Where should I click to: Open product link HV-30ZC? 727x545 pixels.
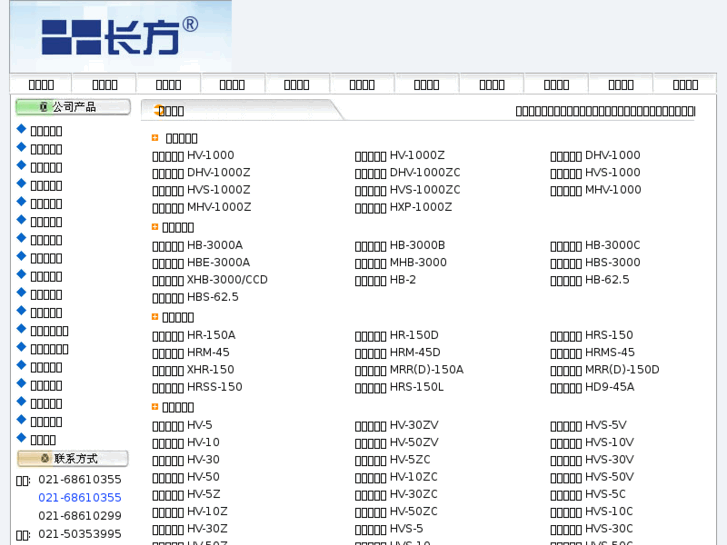(x=396, y=494)
